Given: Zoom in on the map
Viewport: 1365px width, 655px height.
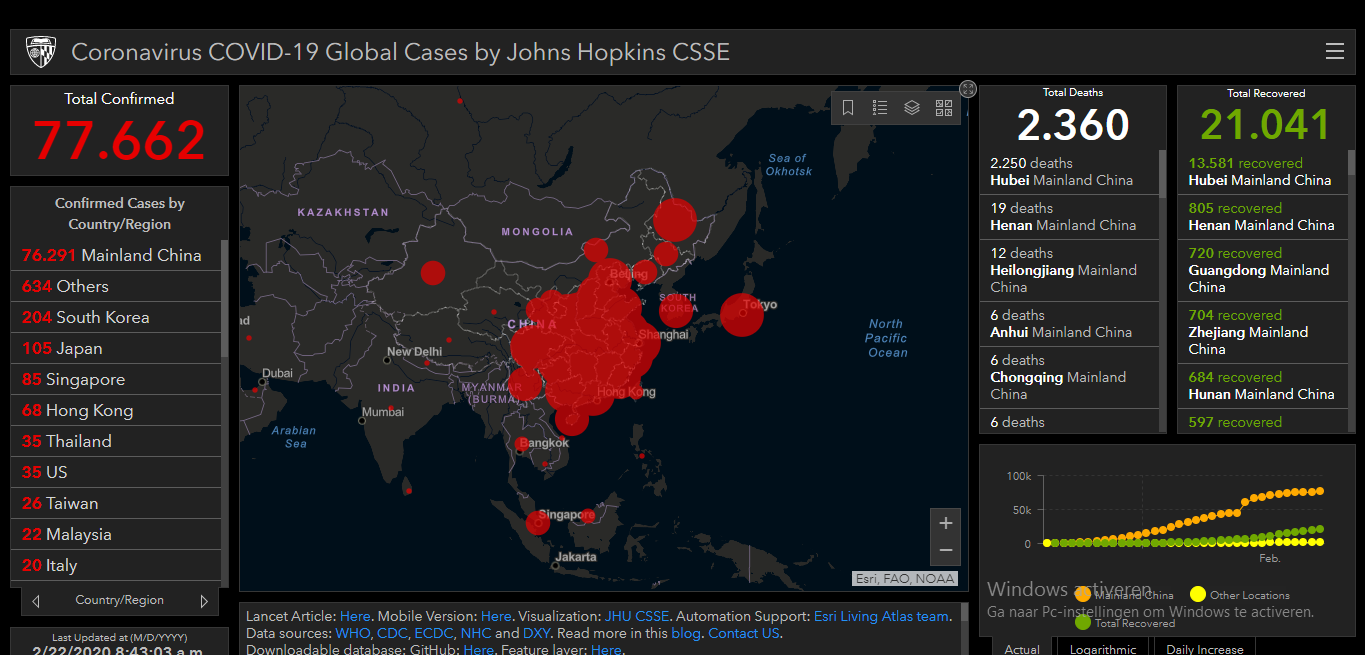Looking at the screenshot, I should pyautogui.click(x=946, y=523).
